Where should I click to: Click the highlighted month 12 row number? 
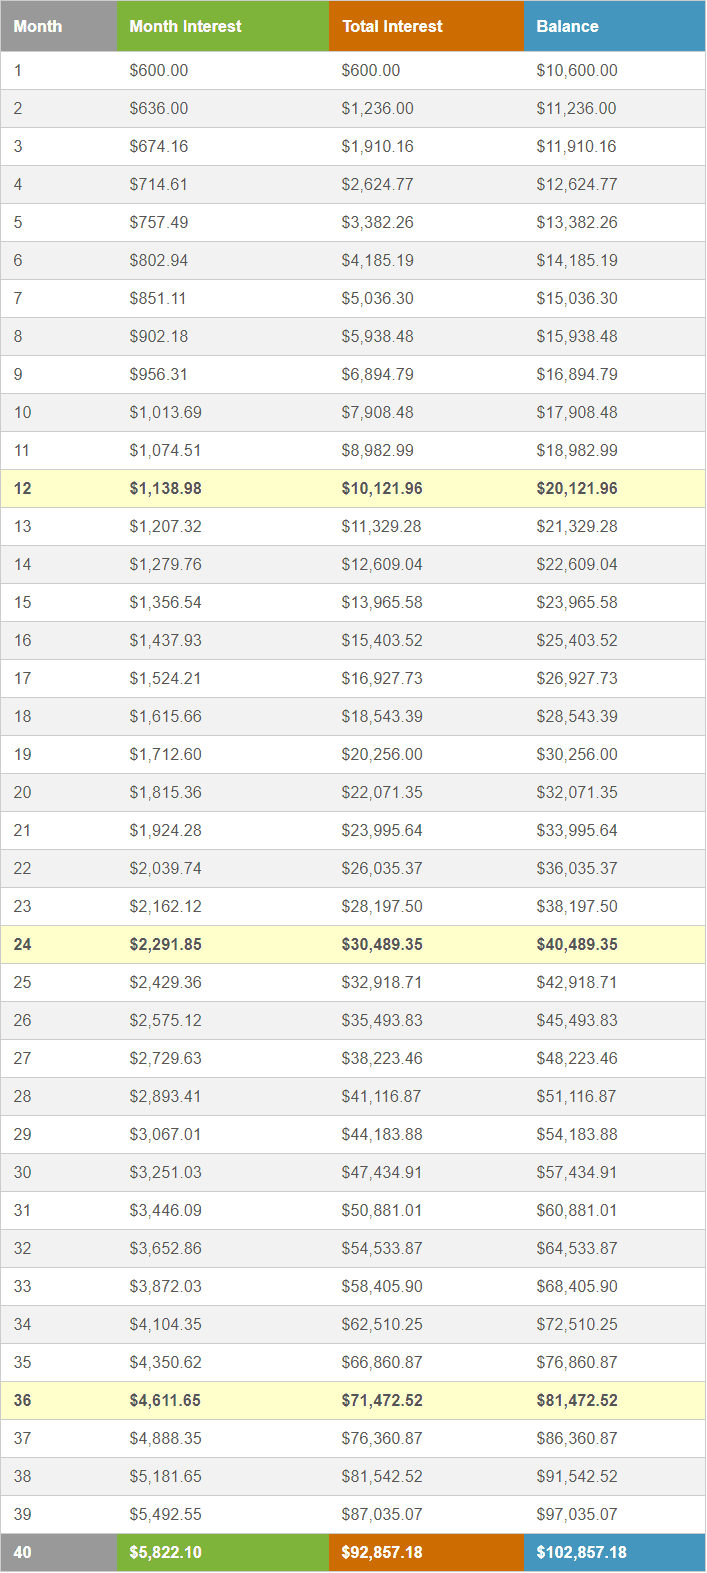(x=23, y=489)
